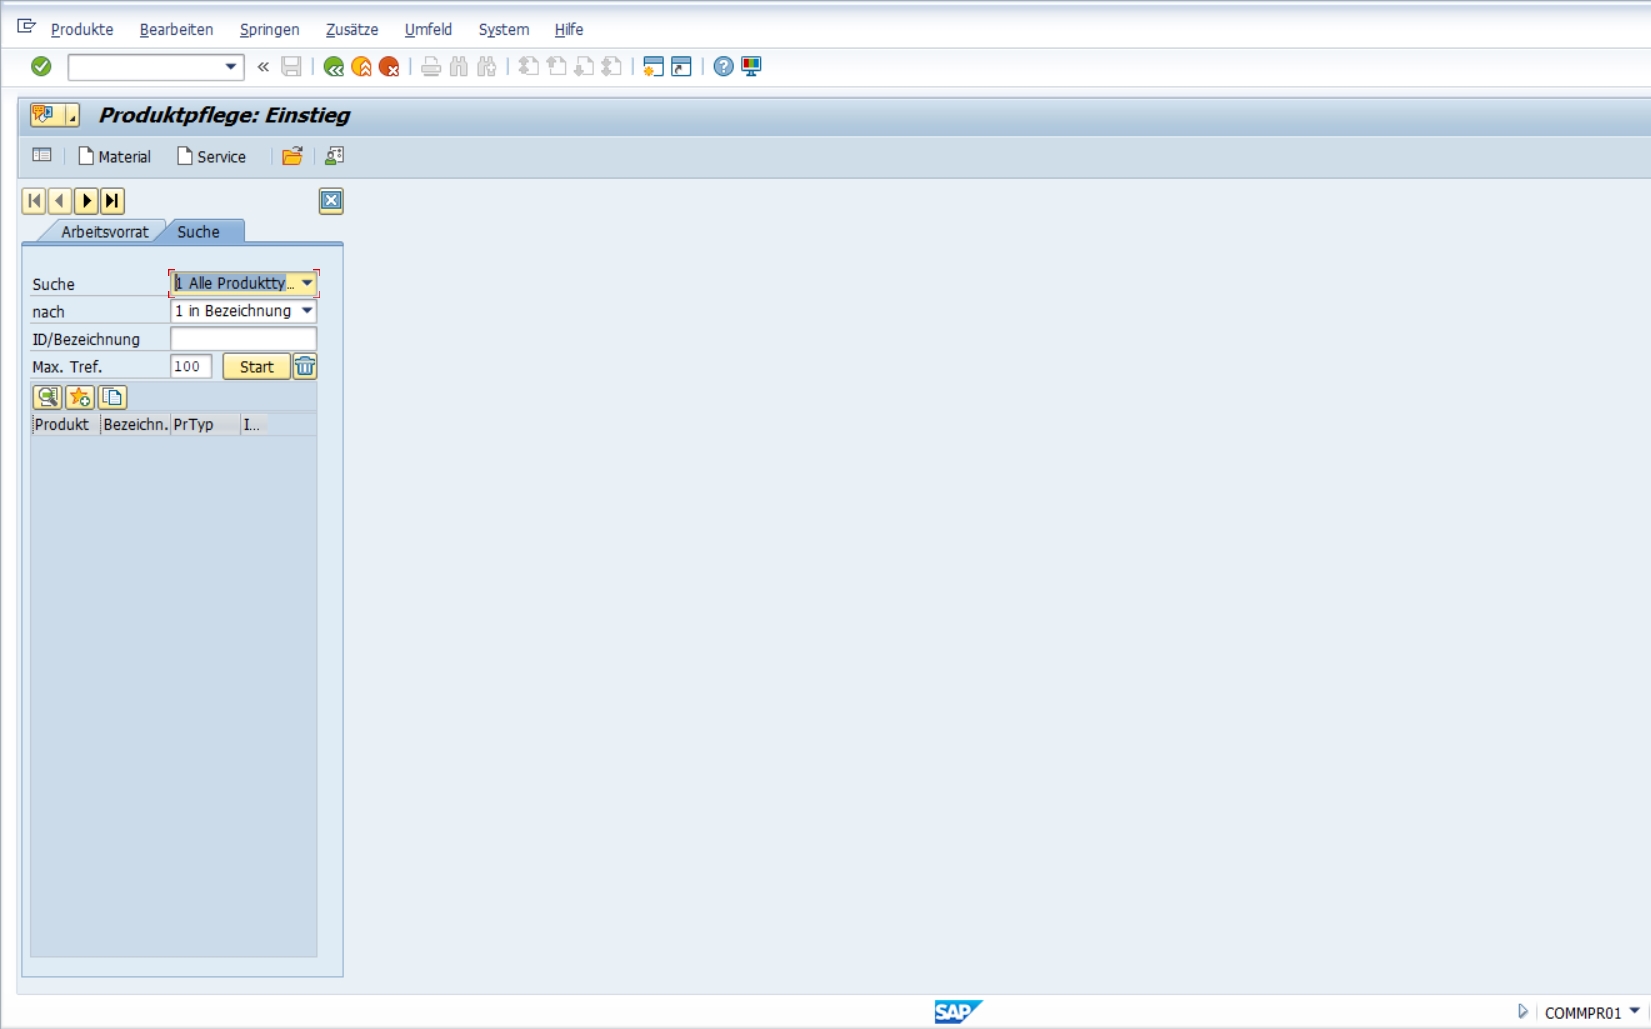Viewport: 1651px width, 1029px height.
Task: Click the PrTyp column header
Action: click(x=205, y=425)
